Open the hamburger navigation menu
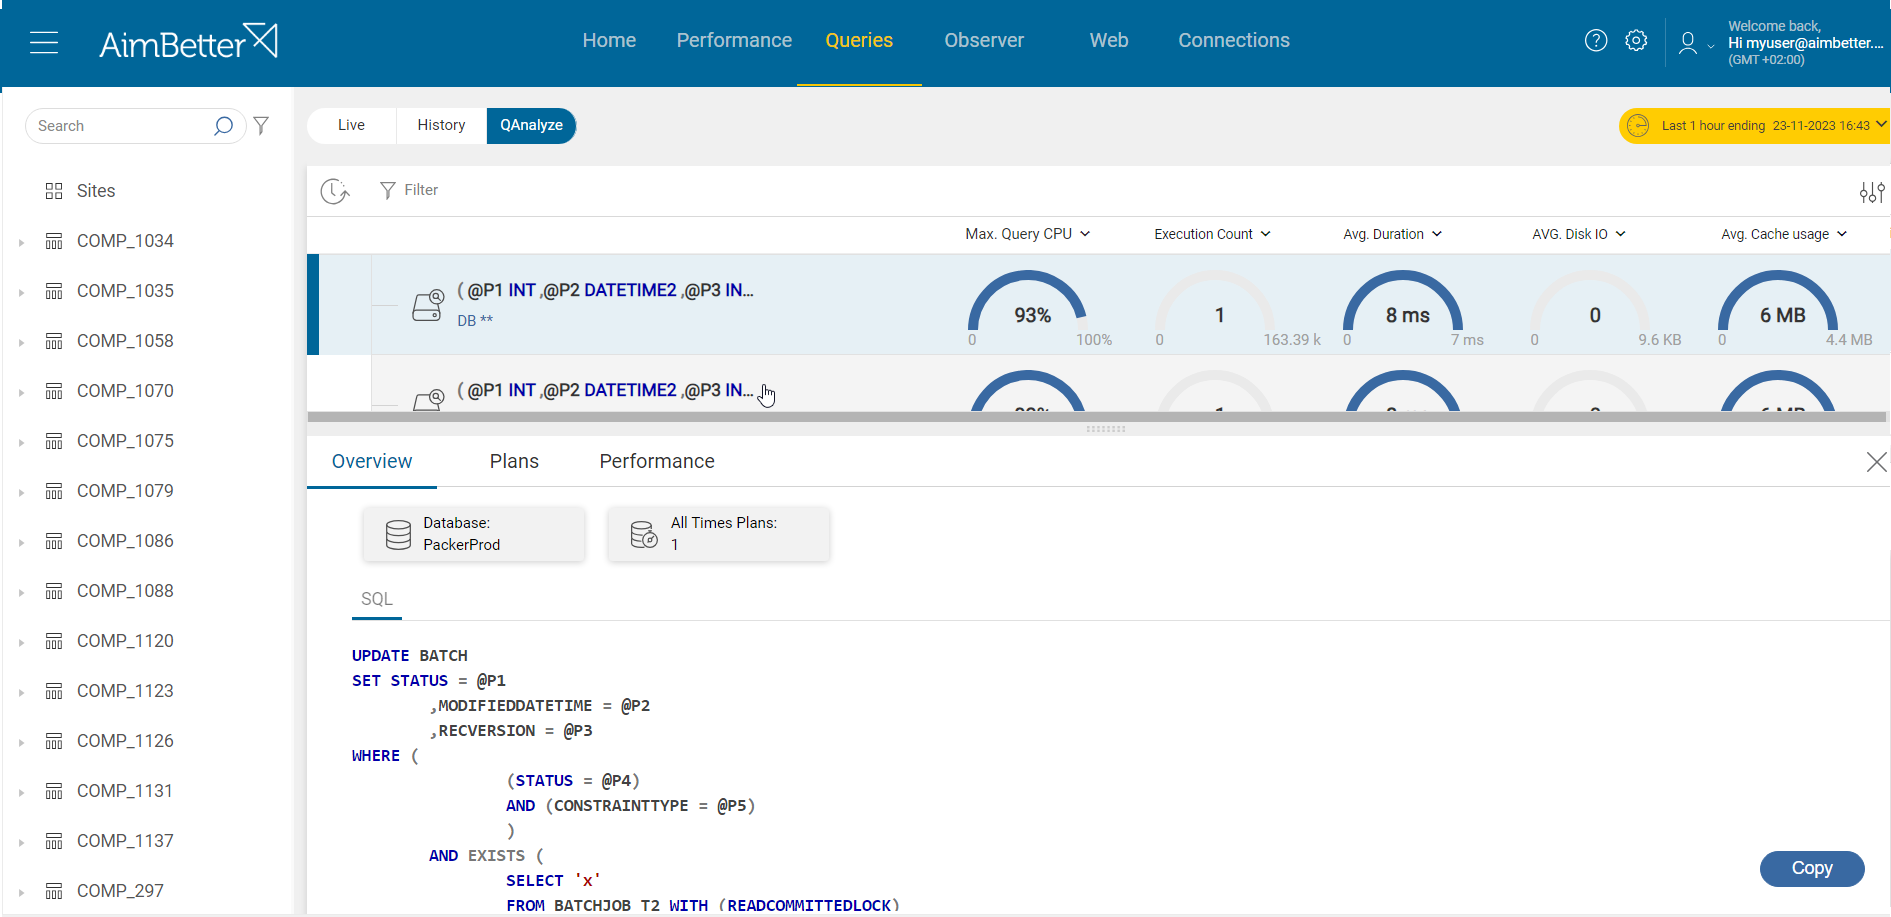This screenshot has width=1891, height=917. pyautogui.click(x=44, y=43)
